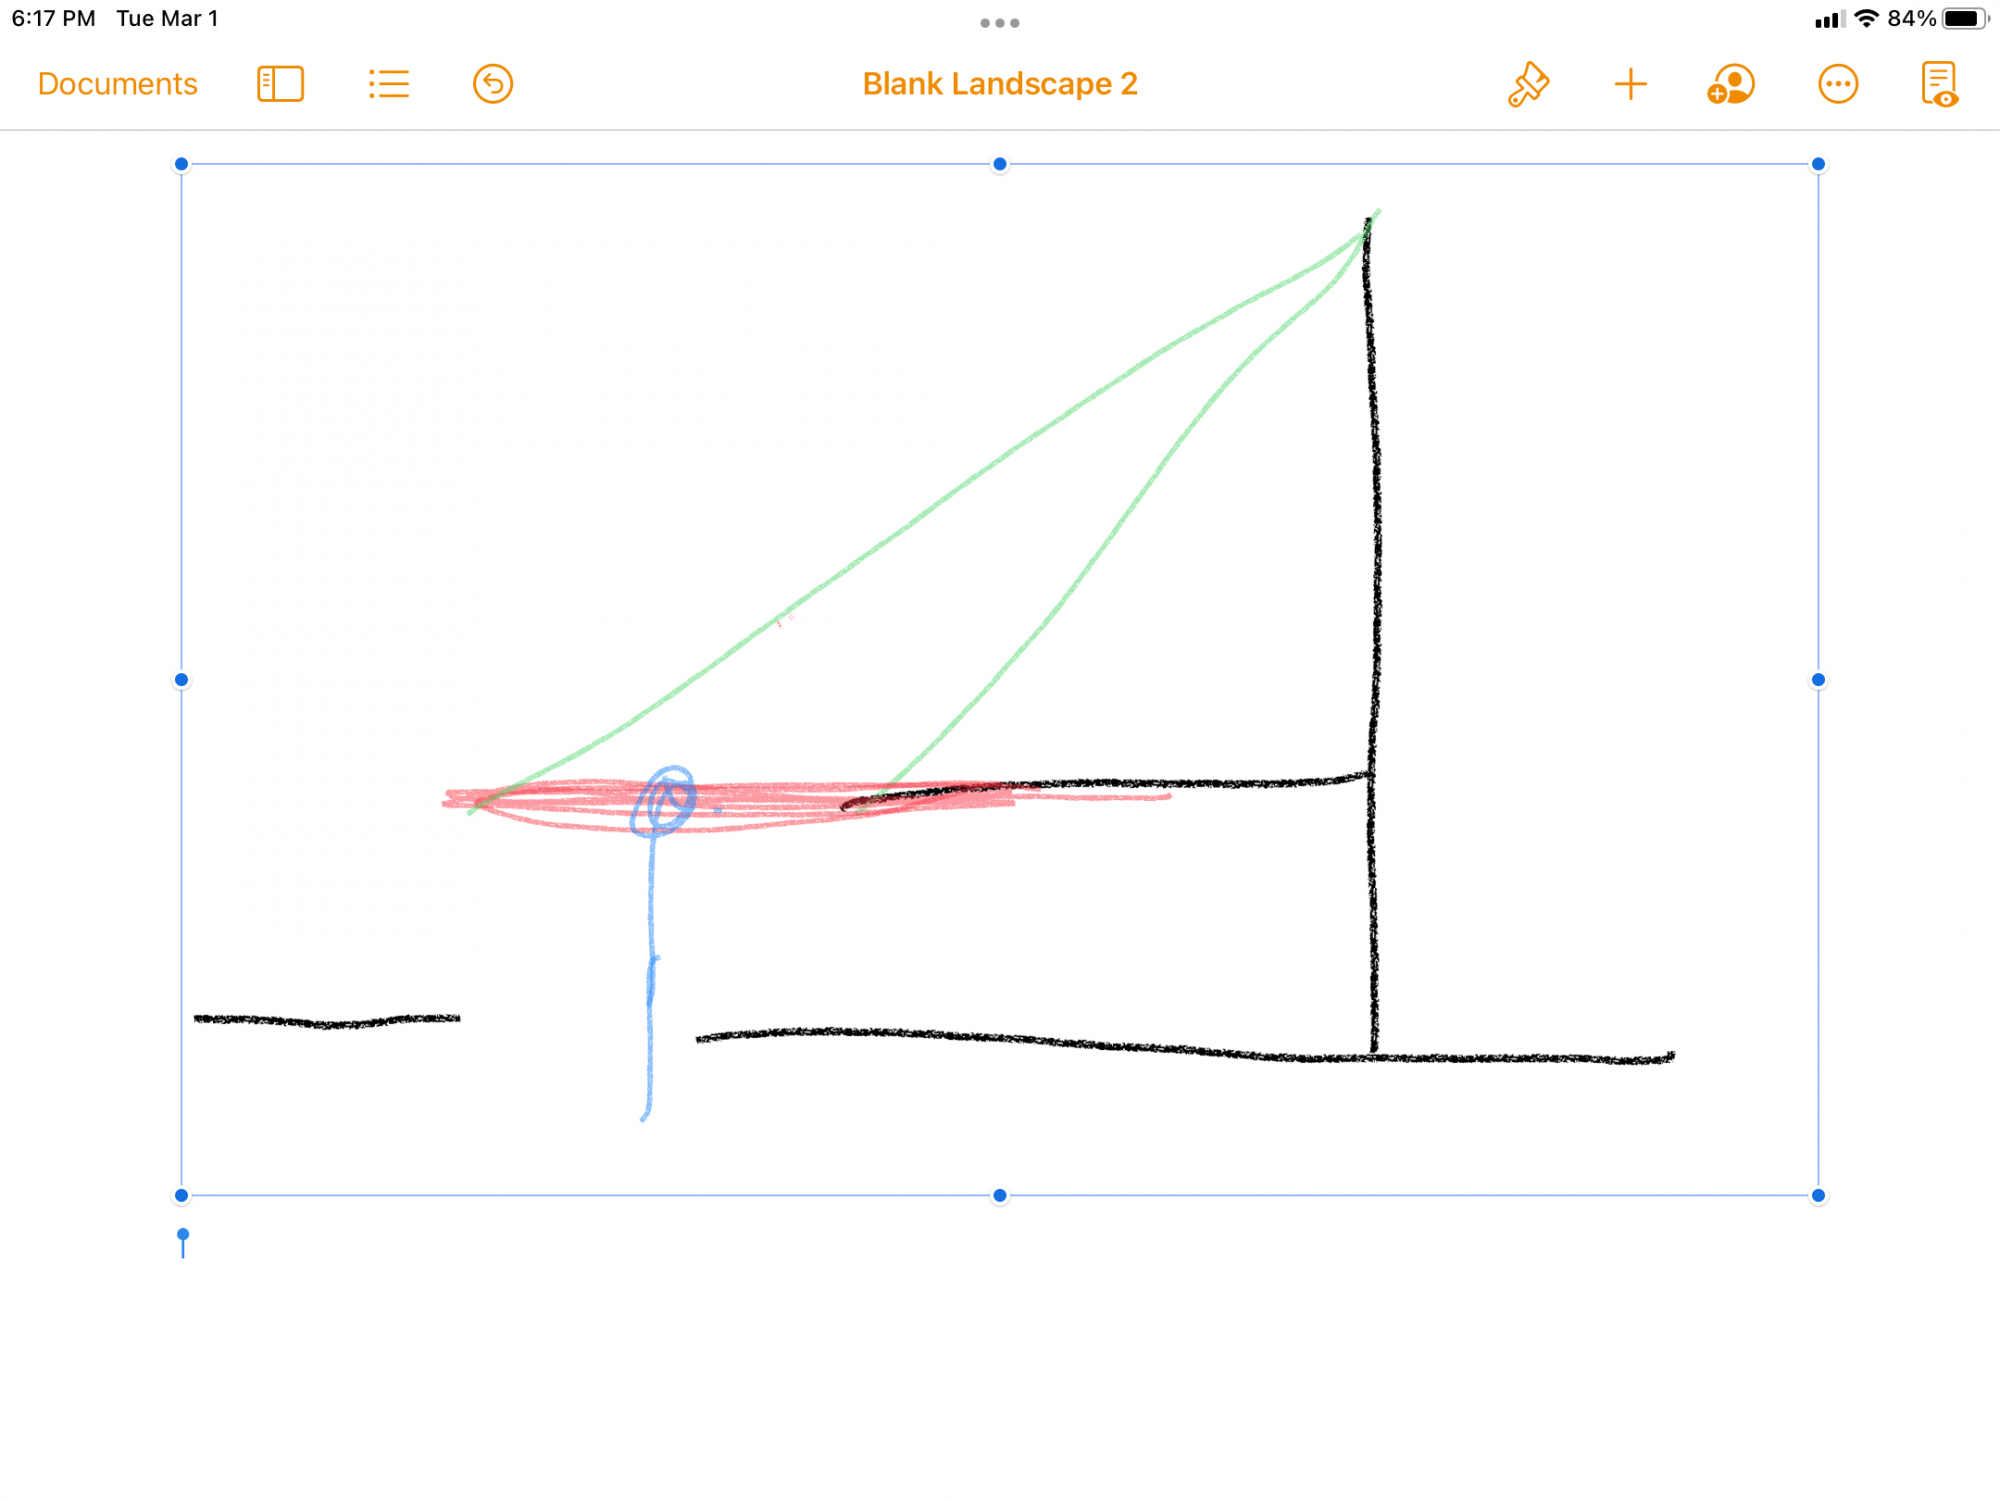Go back to Documents
Screen dimensions: 2000x1500
pyautogui.click(x=118, y=84)
